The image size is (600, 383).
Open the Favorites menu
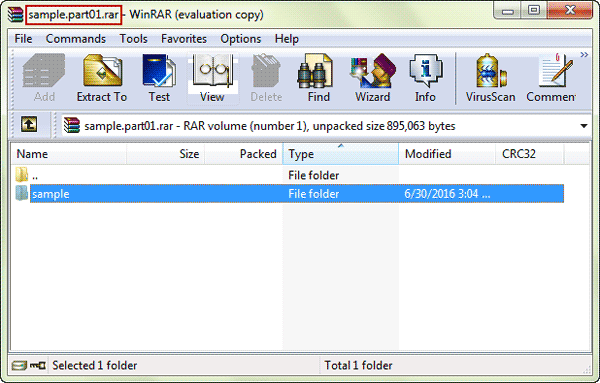tap(184, 39)
